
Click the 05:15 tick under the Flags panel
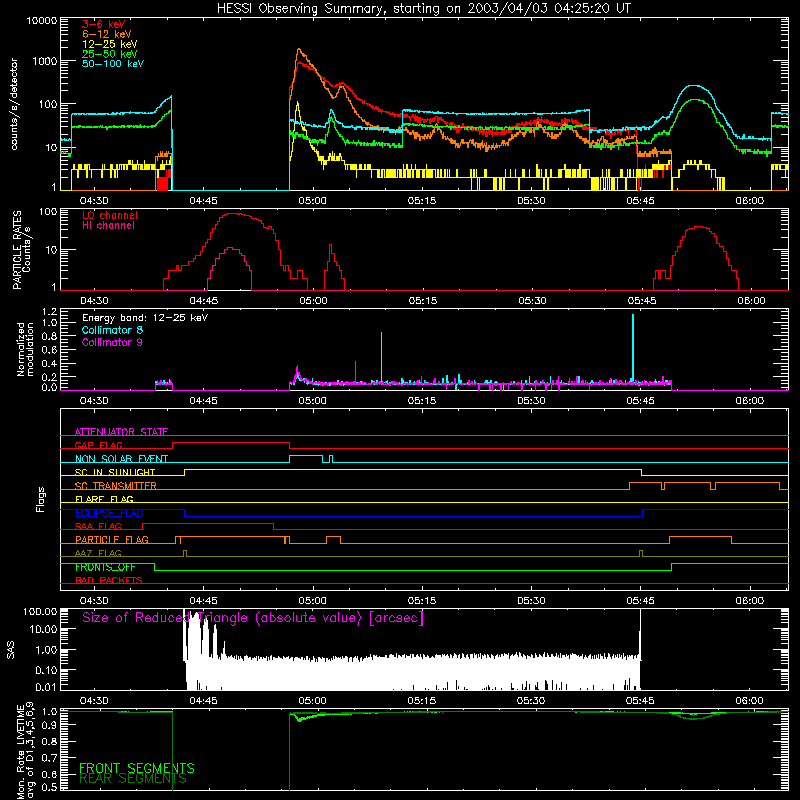click(422, 601)
